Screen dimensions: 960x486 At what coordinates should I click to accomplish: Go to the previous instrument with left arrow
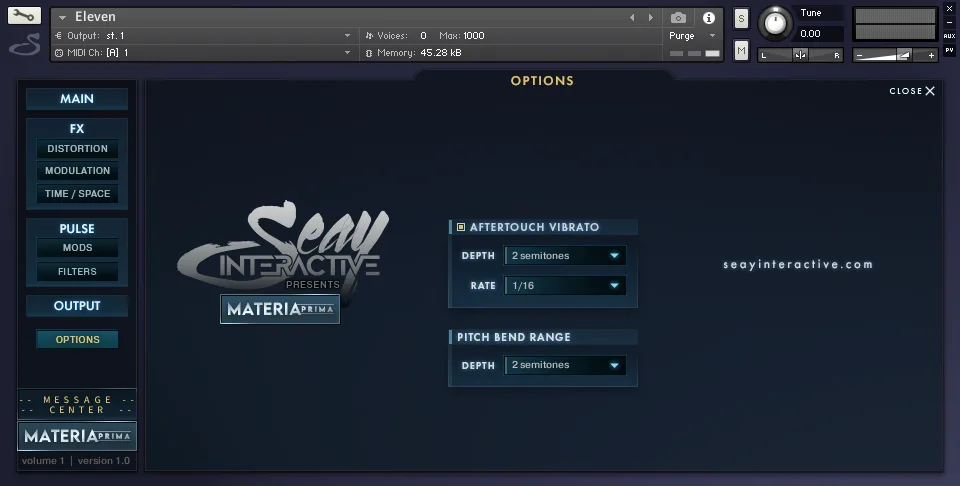[x=632, y=18]
